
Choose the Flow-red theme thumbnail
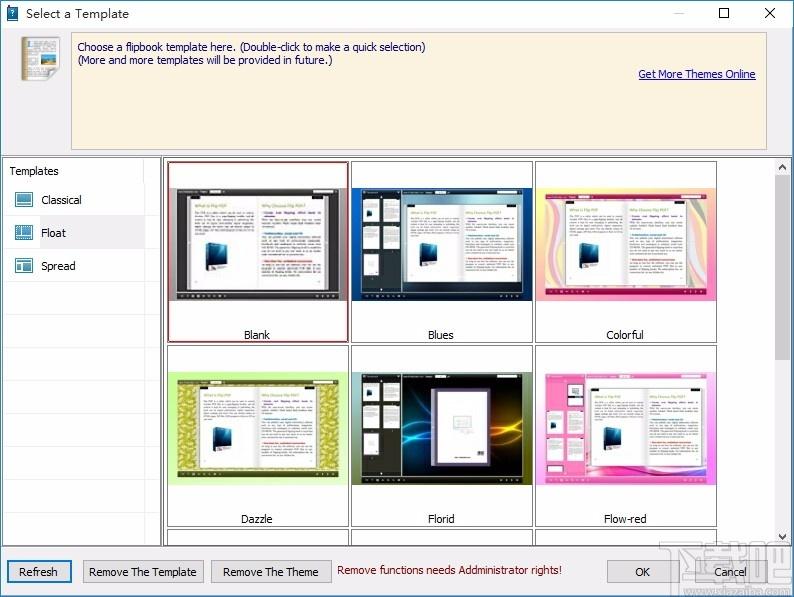click(x=626, y=428)
